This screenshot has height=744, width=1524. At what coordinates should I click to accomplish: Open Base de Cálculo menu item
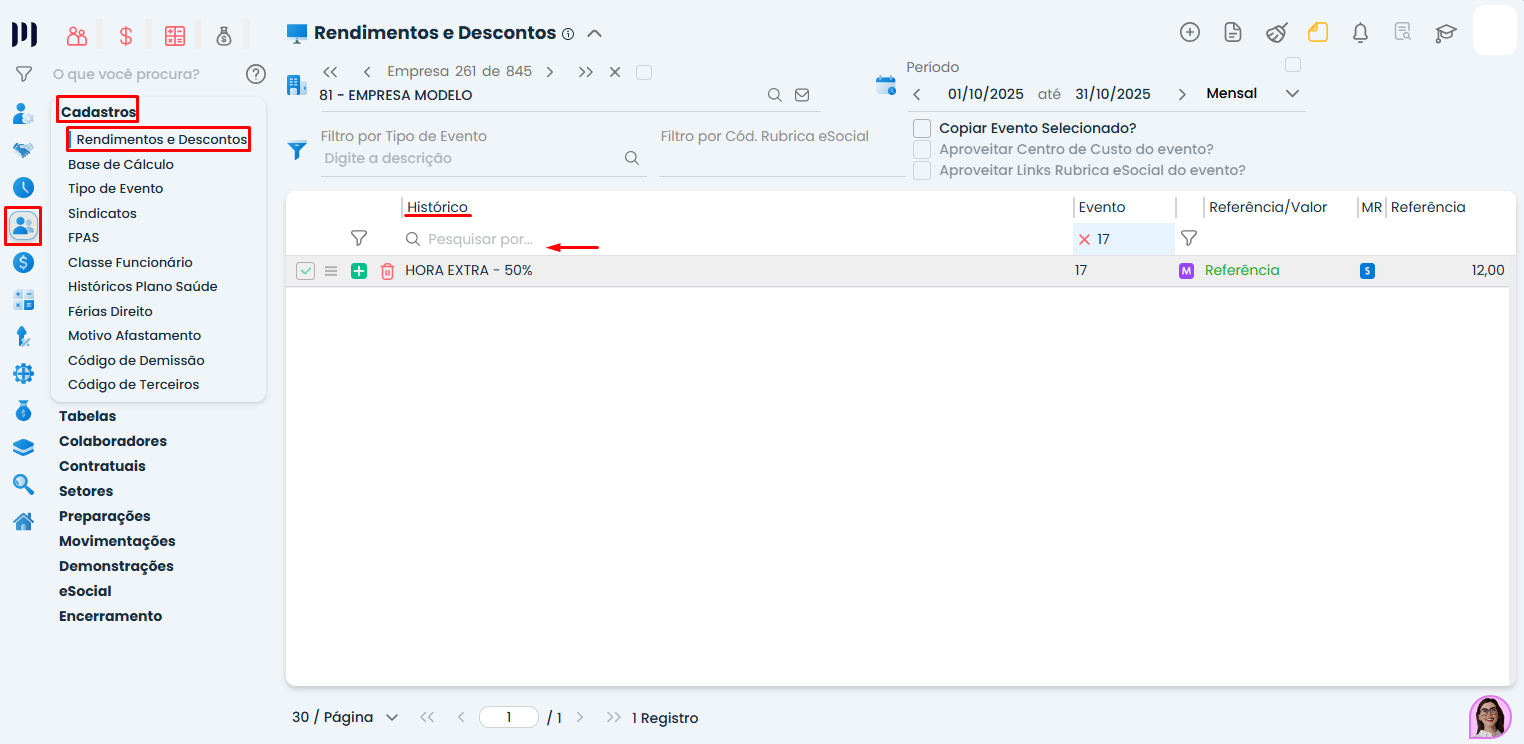(121, 164)
